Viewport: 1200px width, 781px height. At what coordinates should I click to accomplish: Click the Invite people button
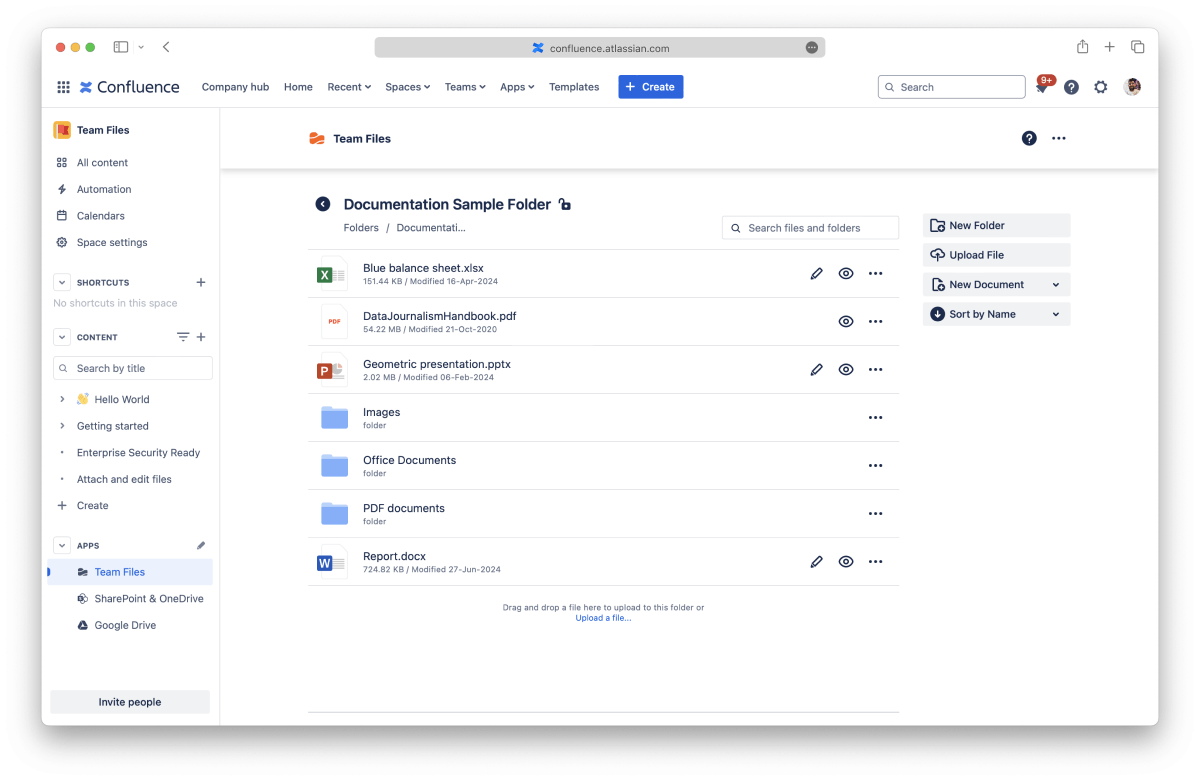click(x=130, y=702)
